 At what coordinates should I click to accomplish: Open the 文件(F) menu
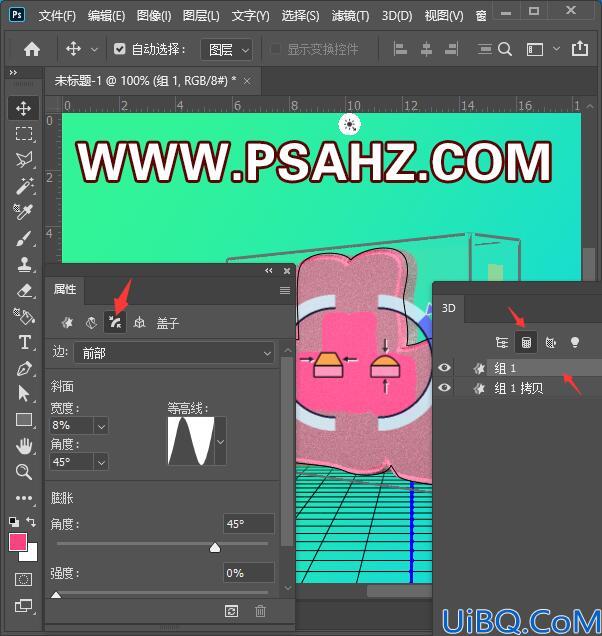pos(57,16)
